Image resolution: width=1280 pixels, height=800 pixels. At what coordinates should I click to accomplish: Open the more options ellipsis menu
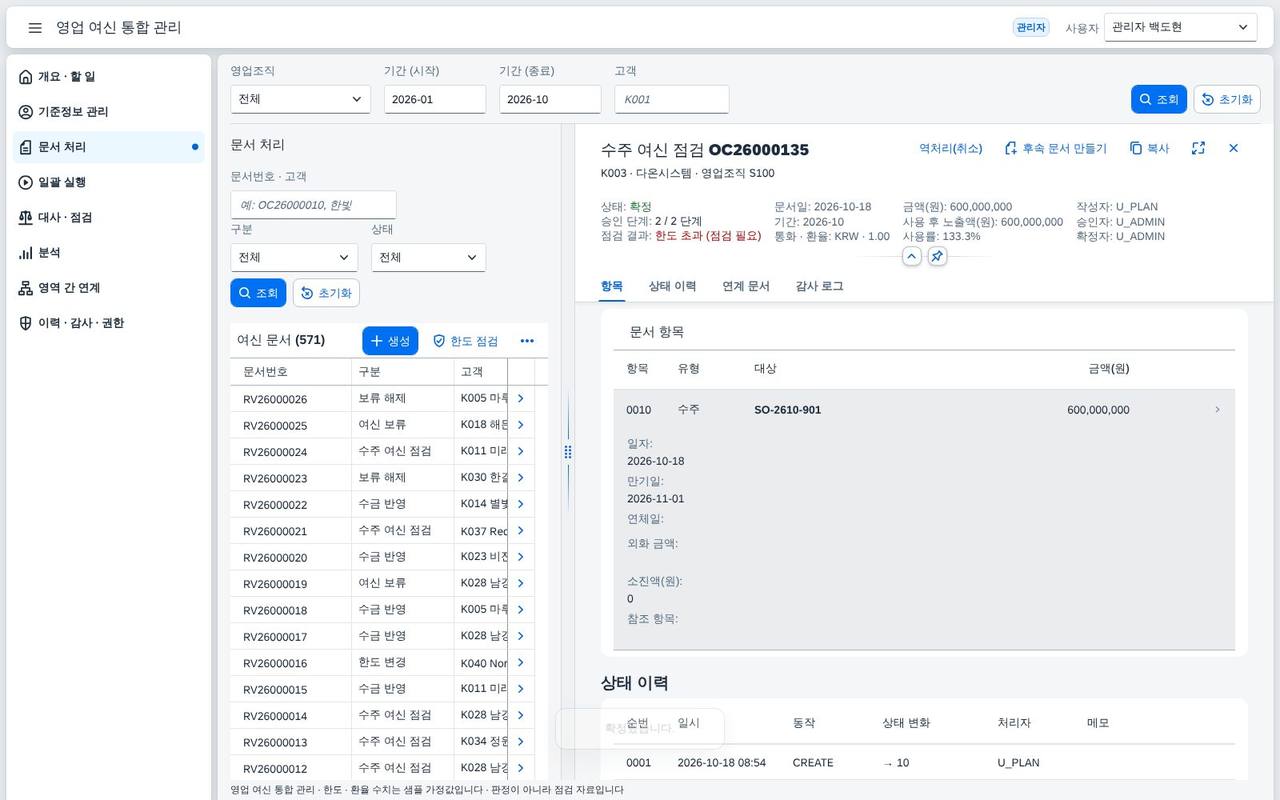point(527,341)
